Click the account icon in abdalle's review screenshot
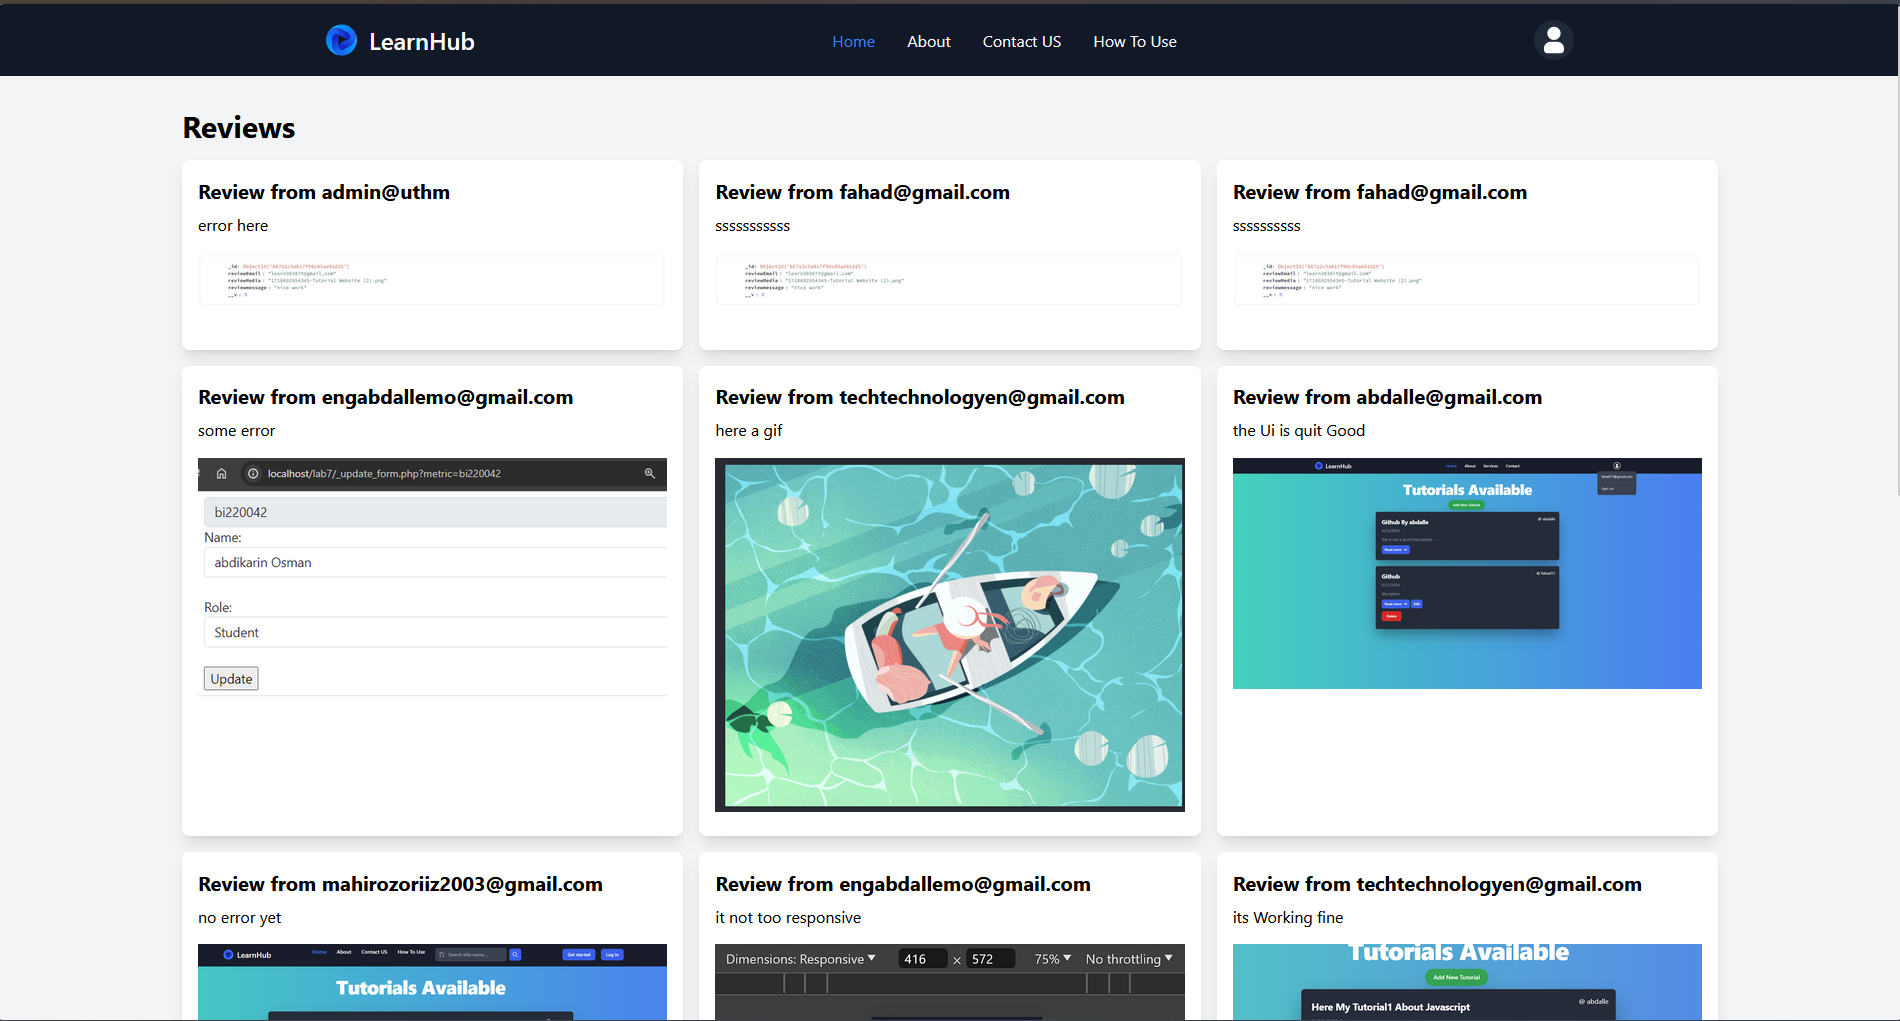 click(x=1617, y=466)
